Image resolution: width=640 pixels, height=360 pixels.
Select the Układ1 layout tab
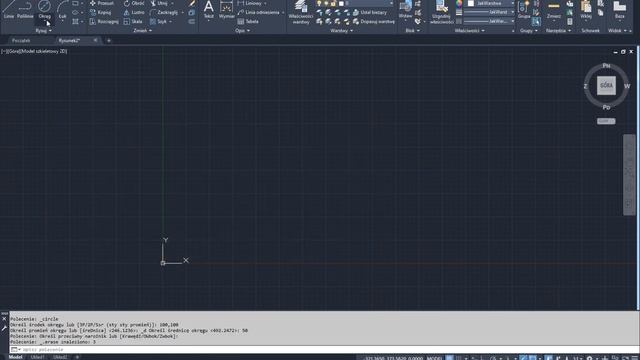38,358
